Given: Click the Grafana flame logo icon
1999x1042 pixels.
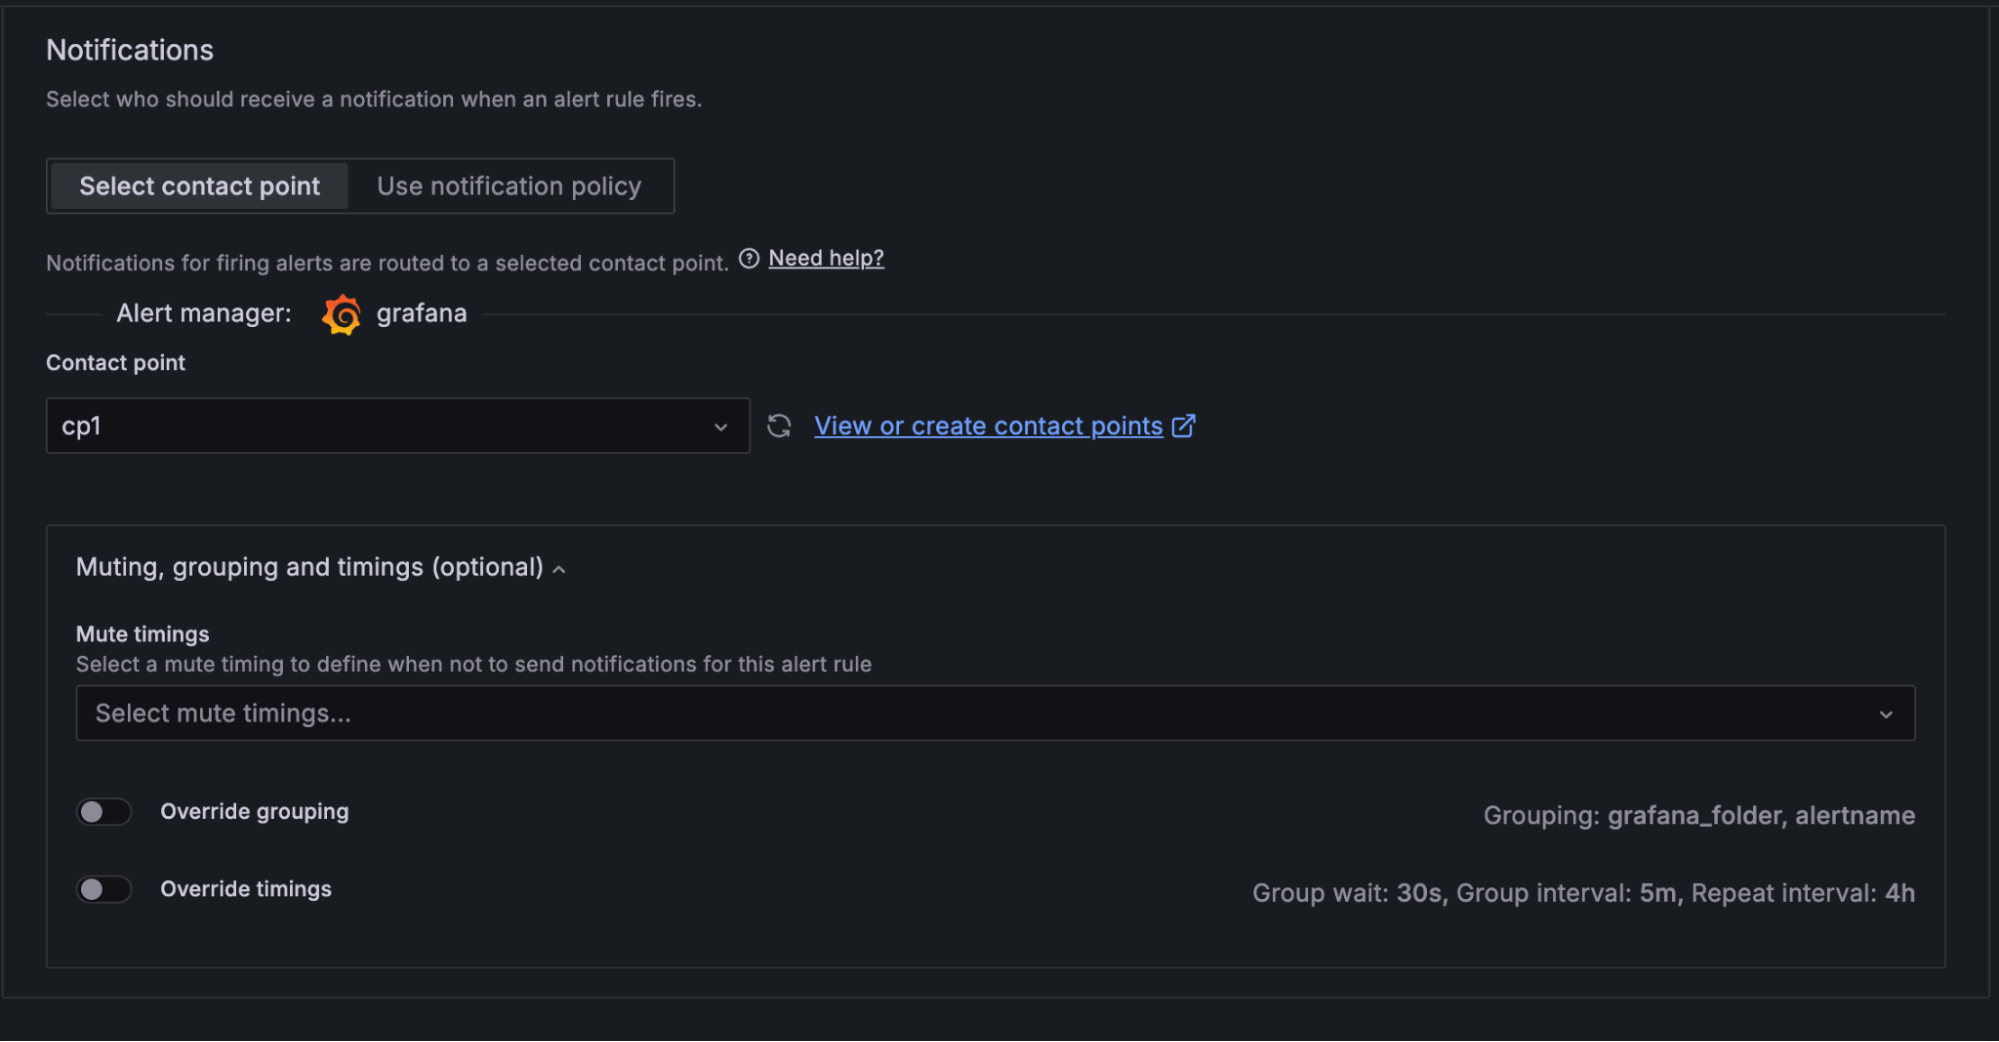Looking at the screenshot, I should (x=341, y=313).
